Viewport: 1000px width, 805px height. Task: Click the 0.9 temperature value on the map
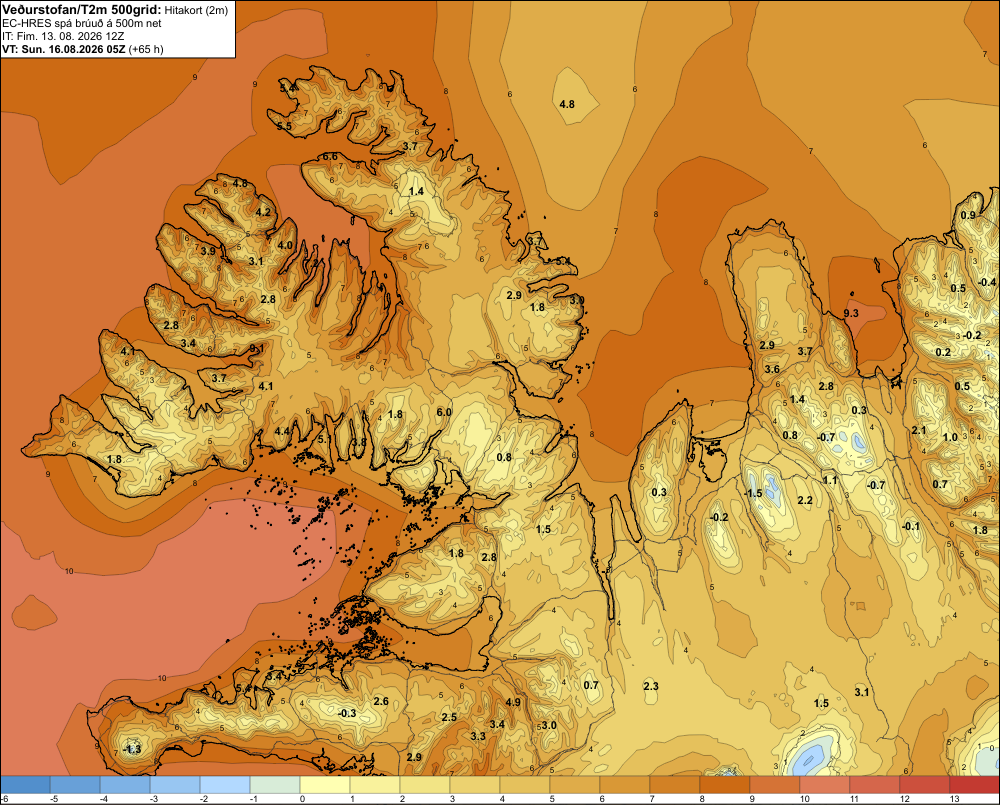968,215
